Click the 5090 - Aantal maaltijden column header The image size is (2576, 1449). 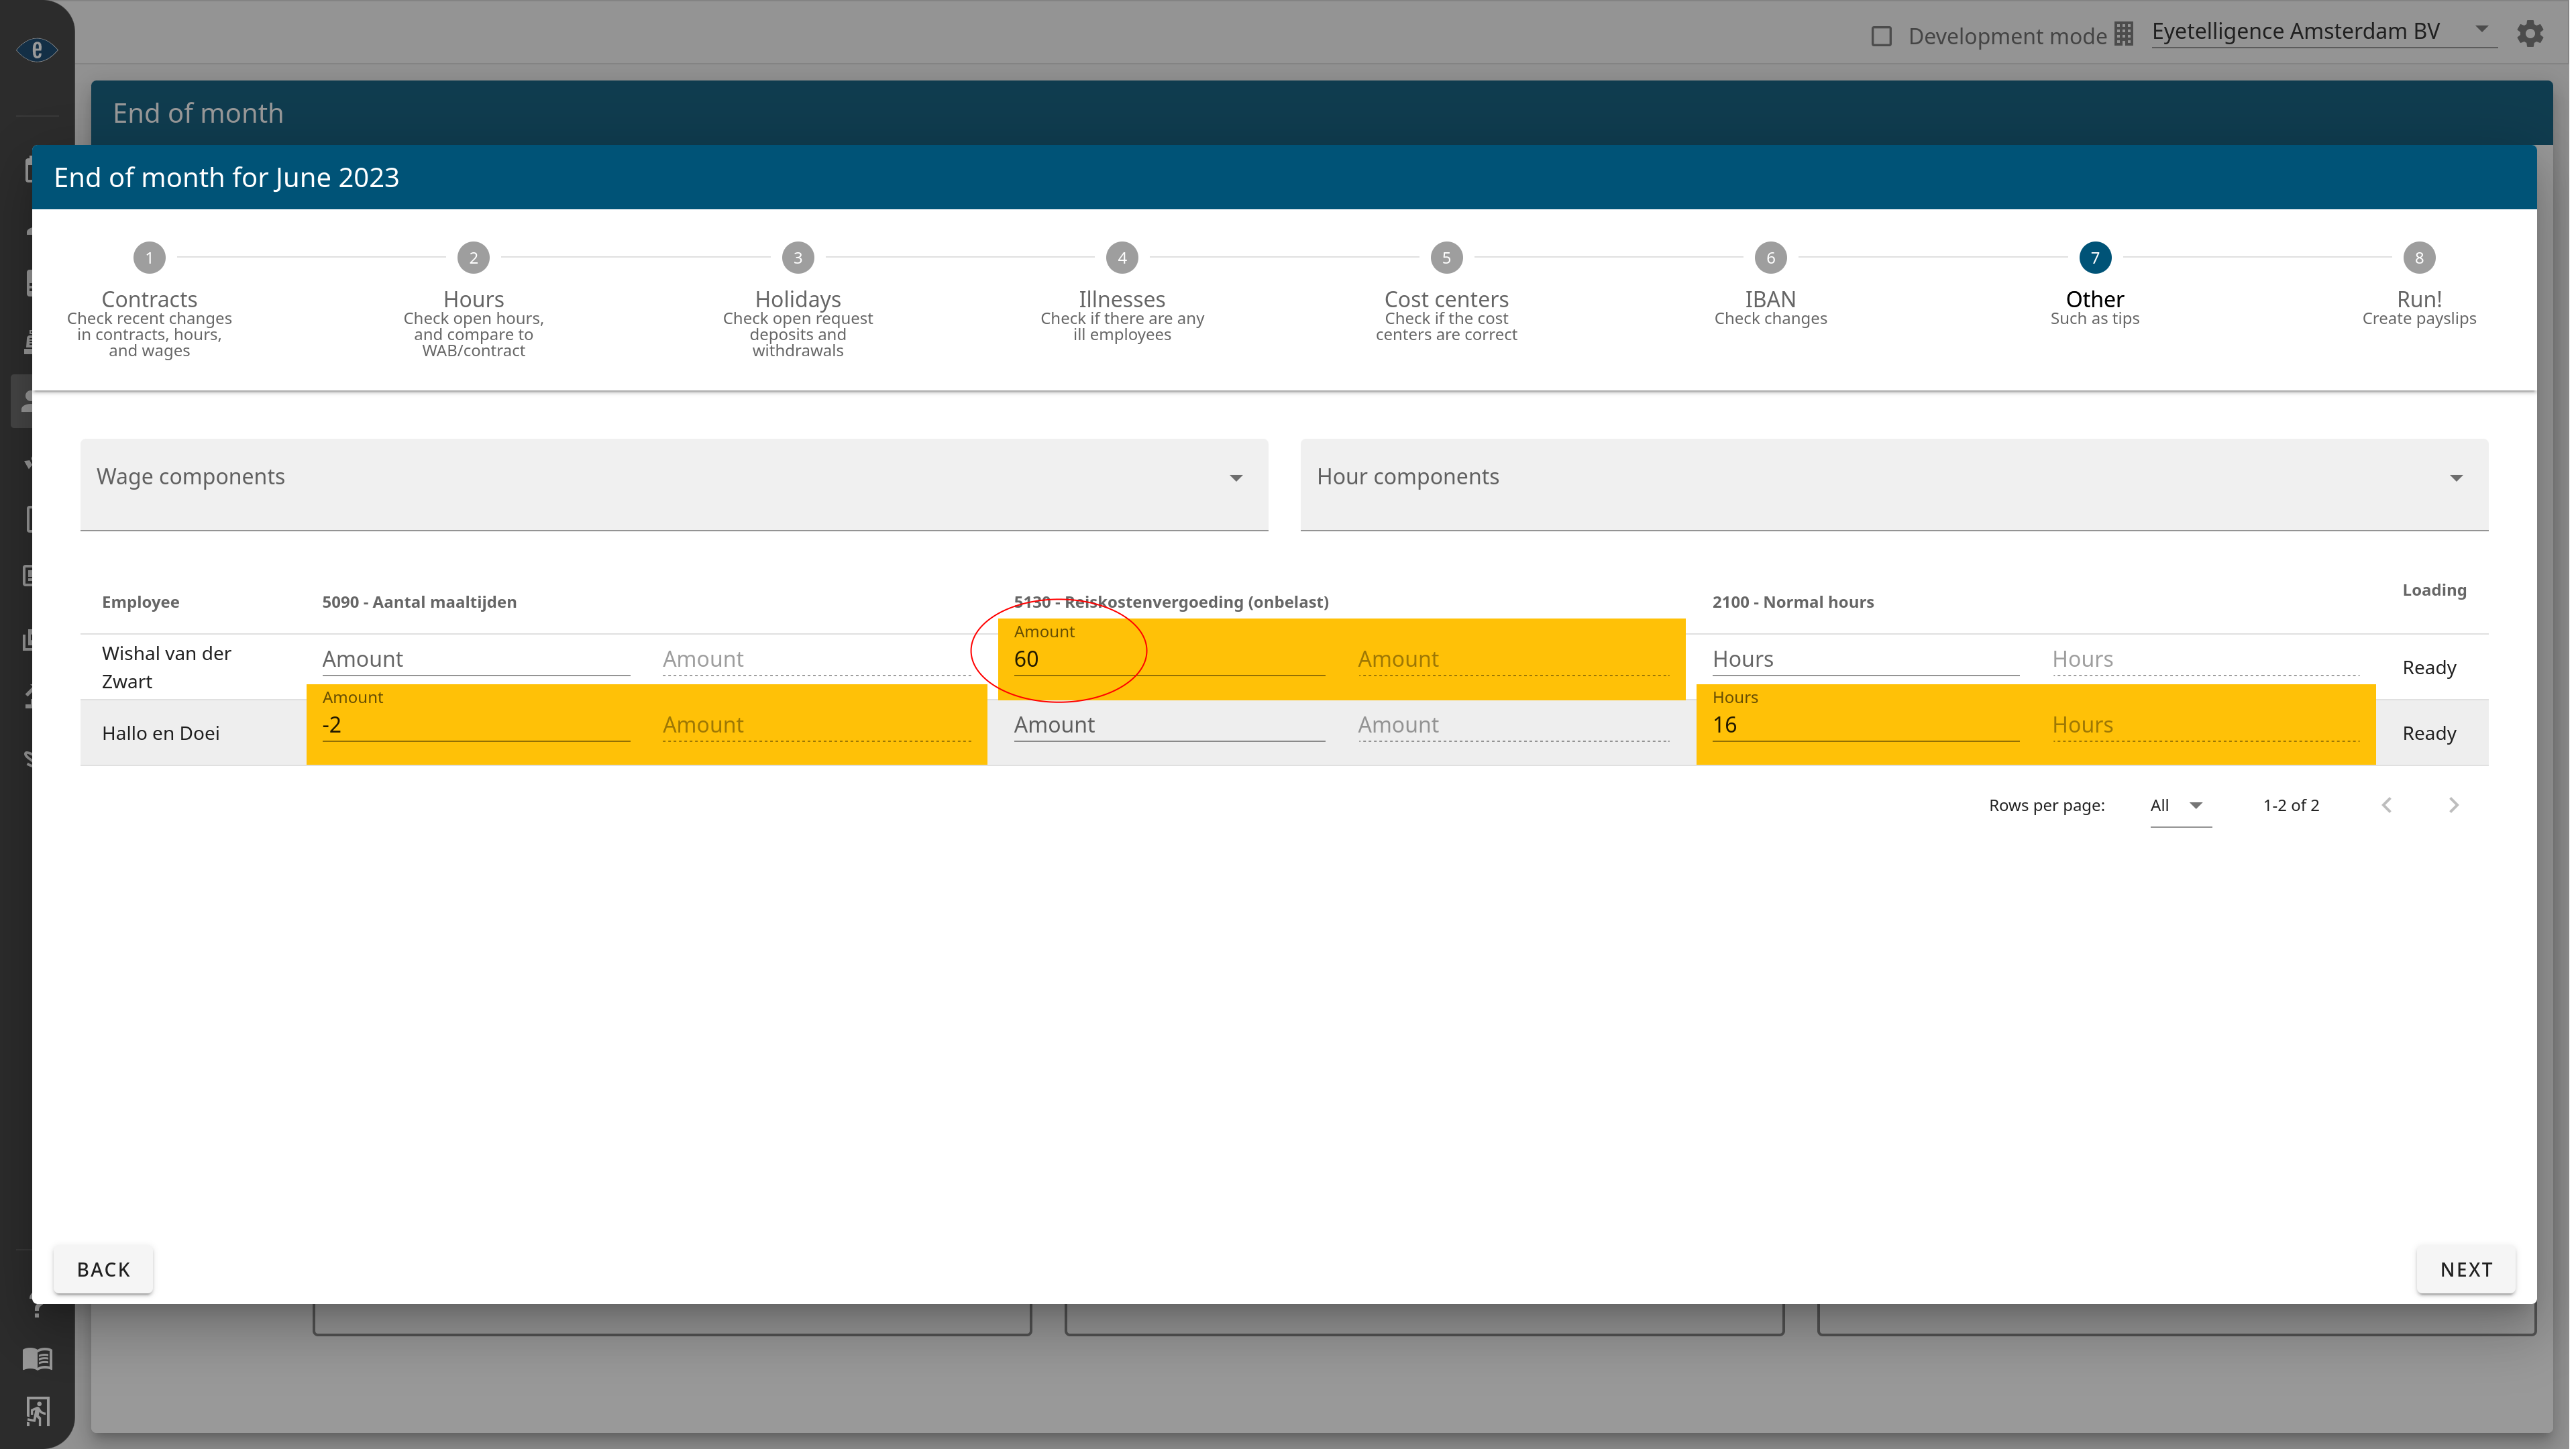(419, 602)
